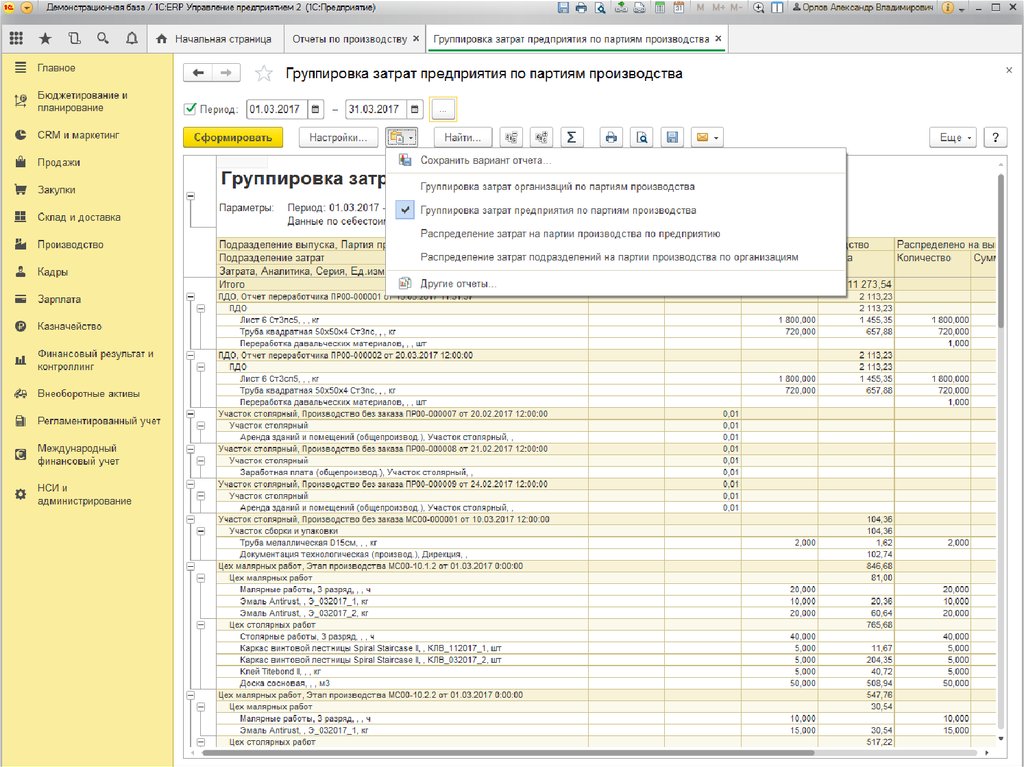Open the envelope send dropdown

pyautogui.click(x=707, y=138)
